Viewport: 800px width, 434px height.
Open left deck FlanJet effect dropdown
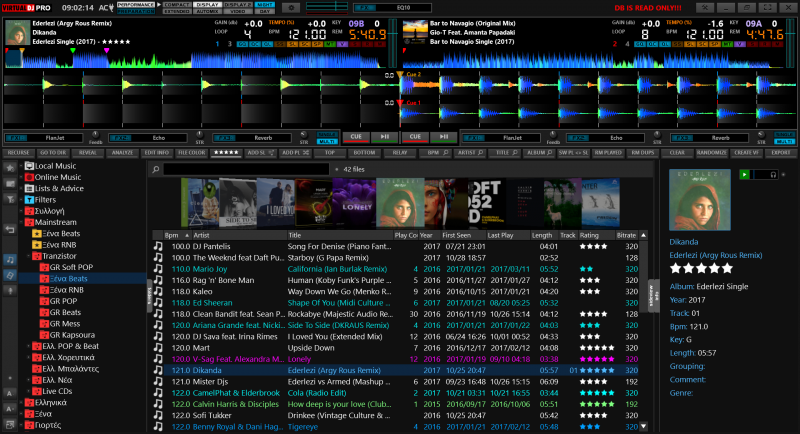(55, 138)
